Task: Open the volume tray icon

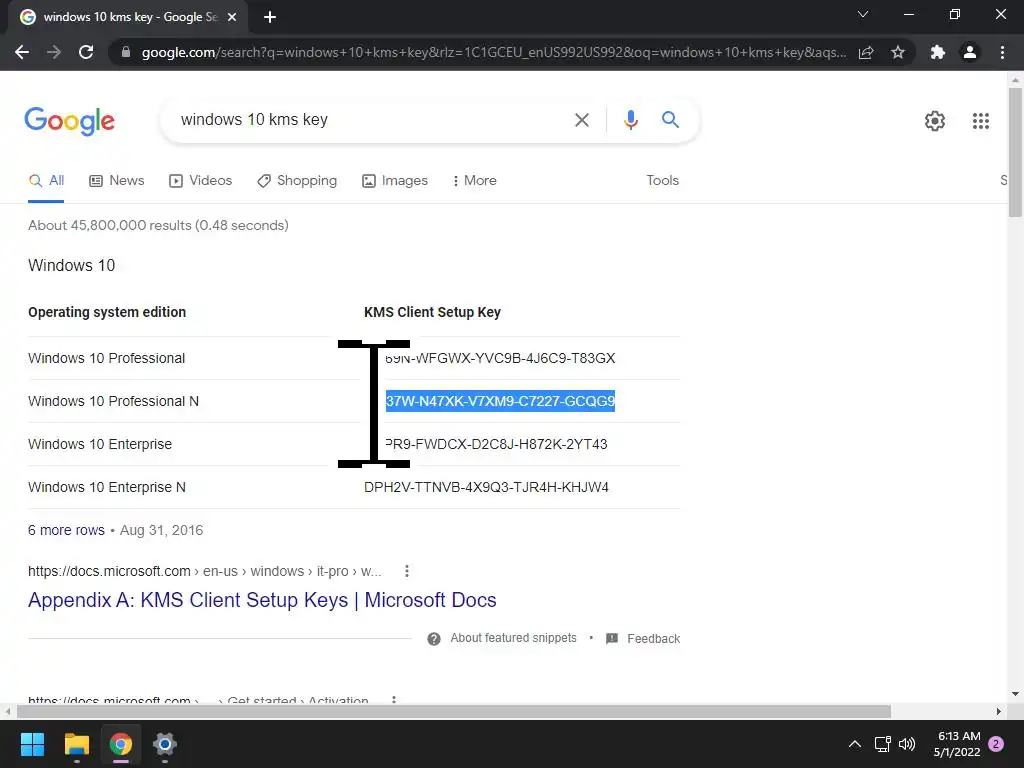Action: (907, 744)
